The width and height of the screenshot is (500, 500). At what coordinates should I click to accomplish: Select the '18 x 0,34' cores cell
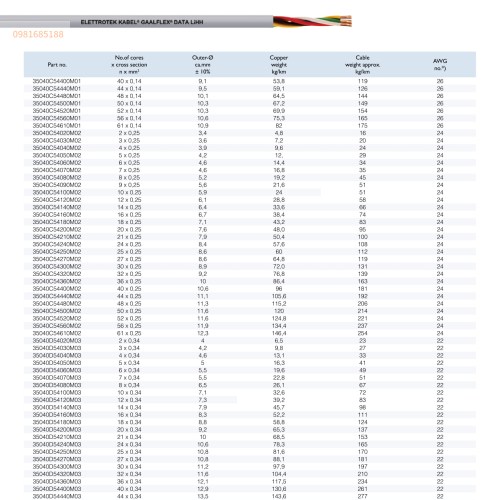[129, 422]
